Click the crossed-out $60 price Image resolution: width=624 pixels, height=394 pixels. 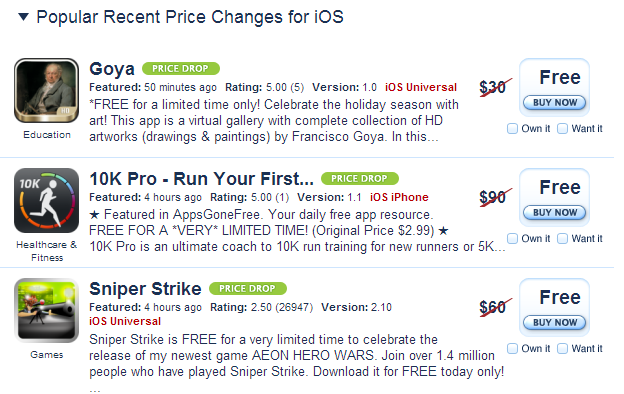pos(495,307)
